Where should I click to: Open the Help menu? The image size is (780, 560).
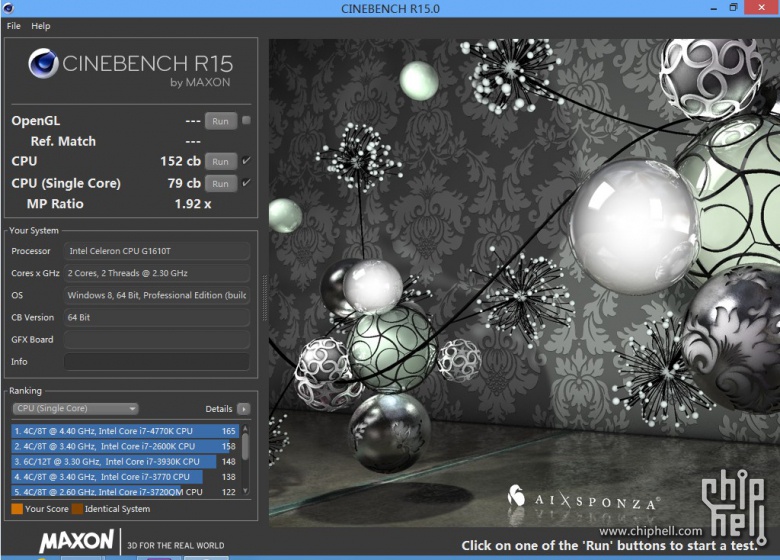(41, 26)
